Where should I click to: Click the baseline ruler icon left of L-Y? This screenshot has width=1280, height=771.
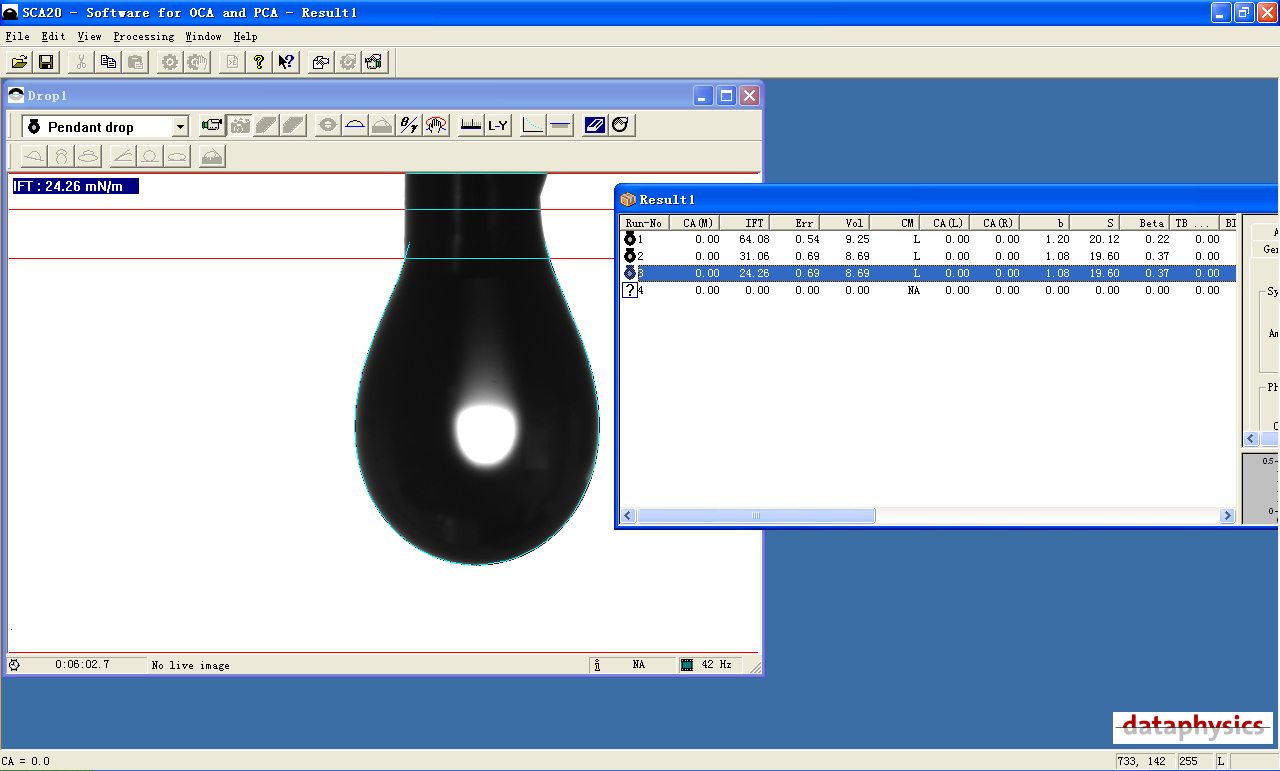click(470, 126)
